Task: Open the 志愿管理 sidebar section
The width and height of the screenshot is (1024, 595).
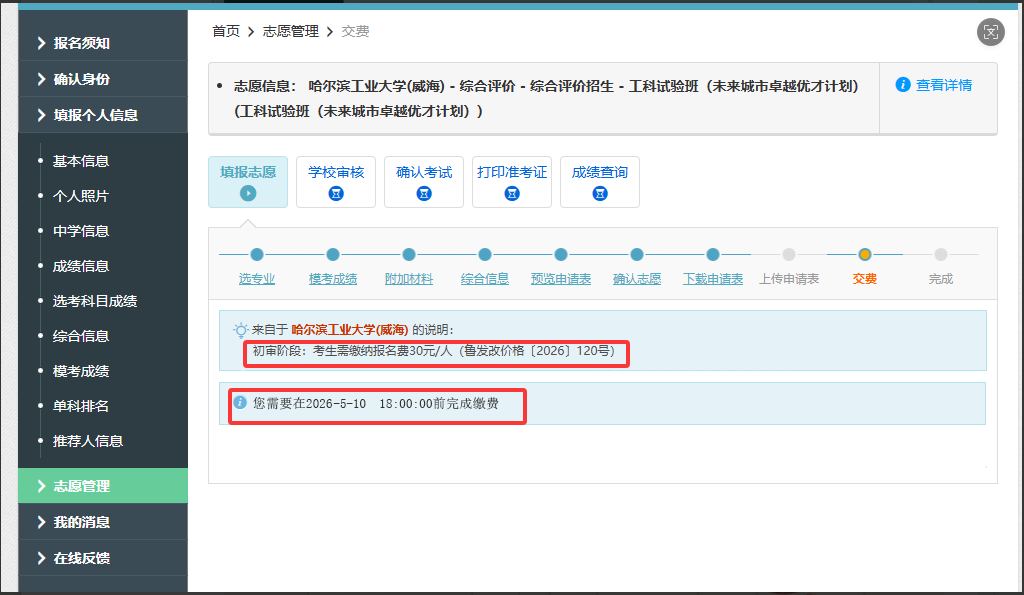Action: [x=103, y=486]
